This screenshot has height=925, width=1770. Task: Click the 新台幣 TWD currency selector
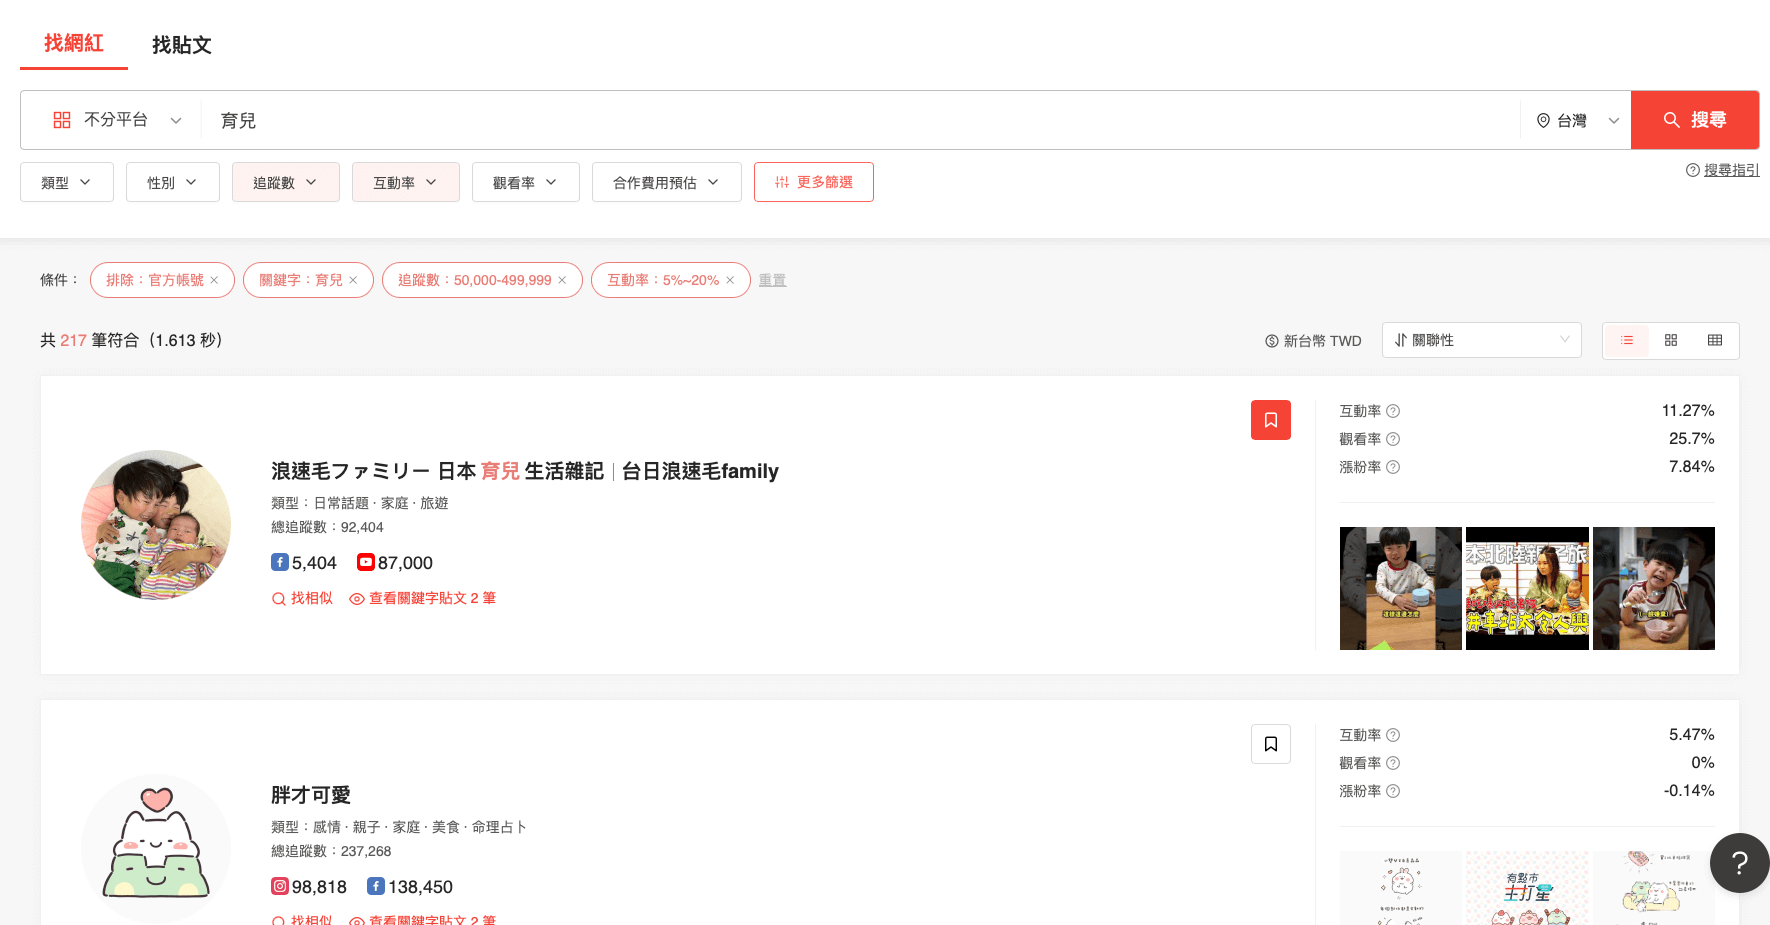tap(1313, 341)
